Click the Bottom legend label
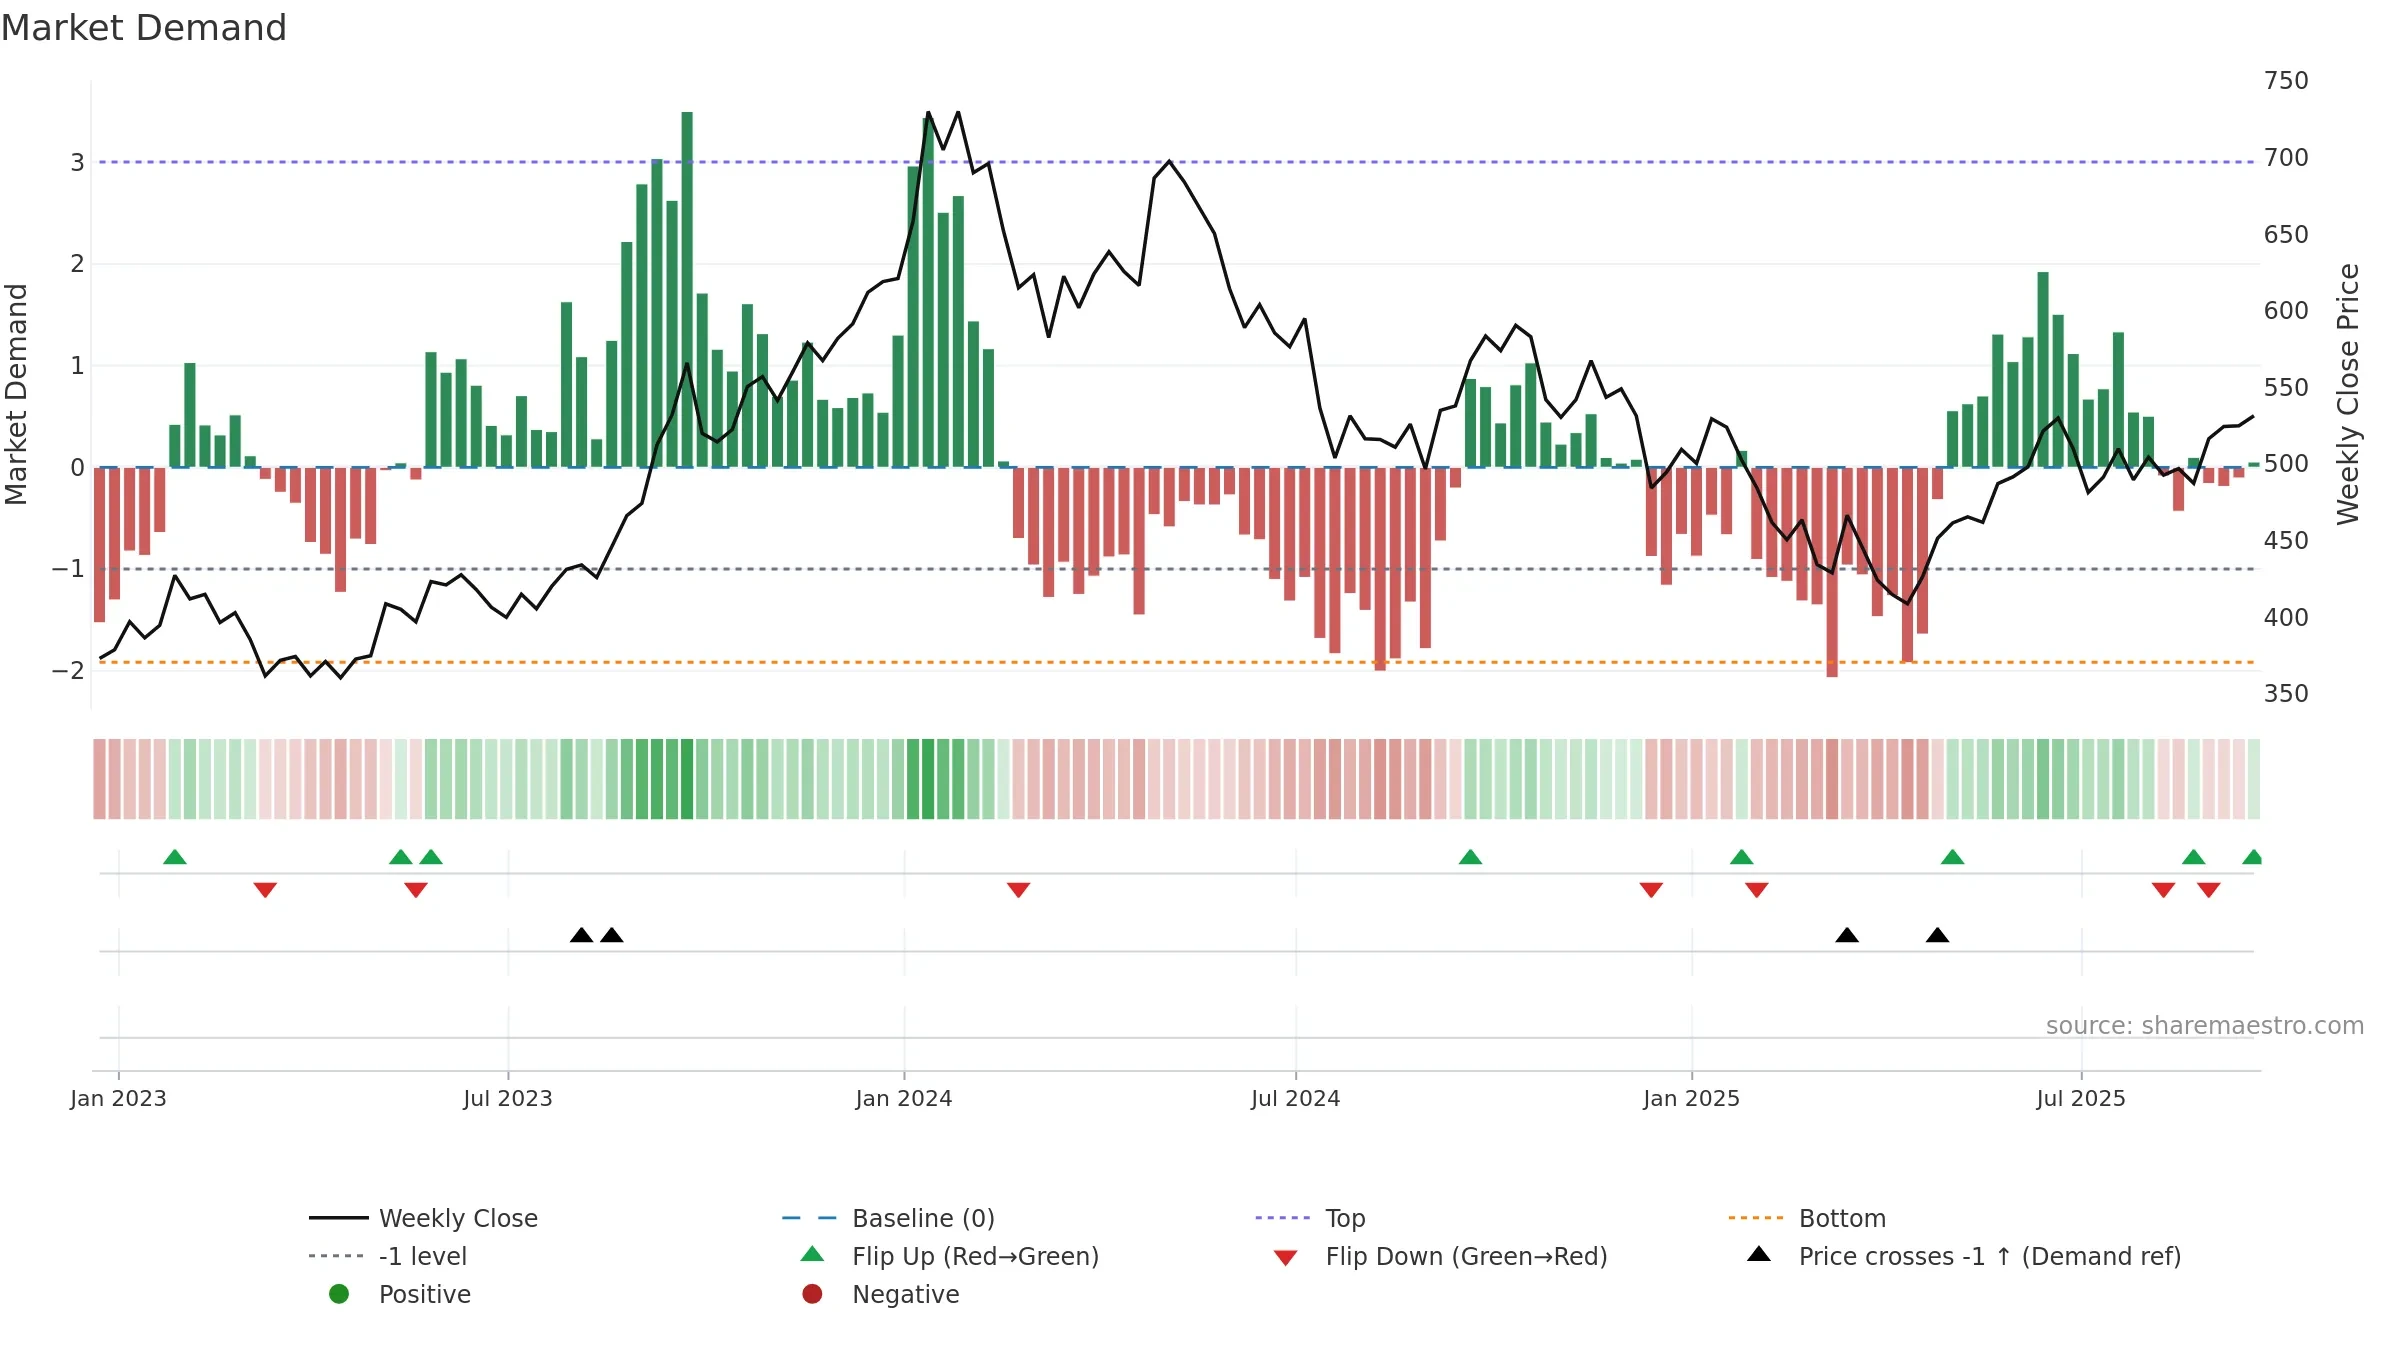 [x=1842, y=1218]
